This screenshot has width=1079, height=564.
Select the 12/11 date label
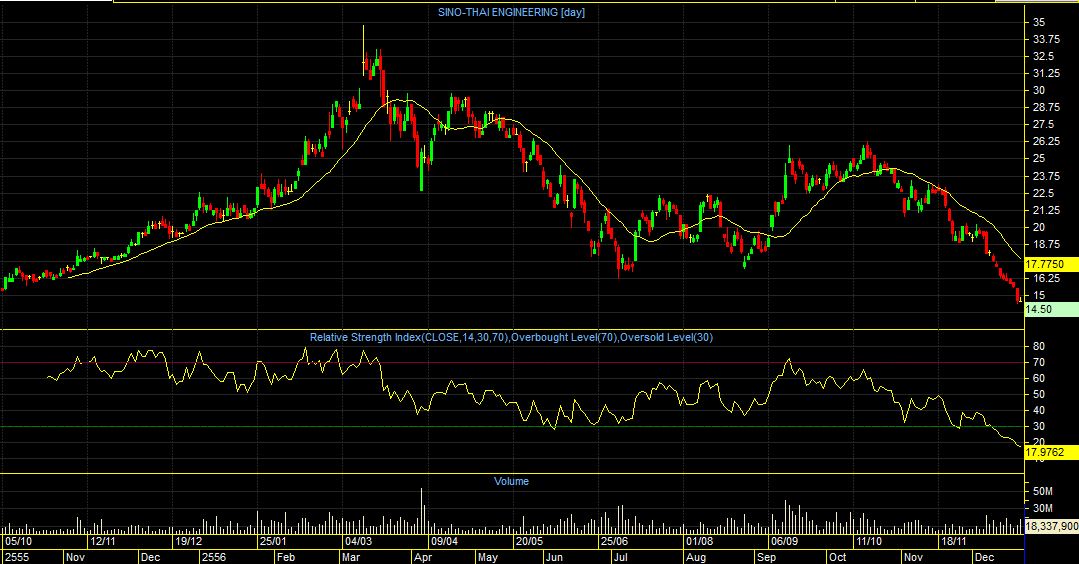[103, 542]
